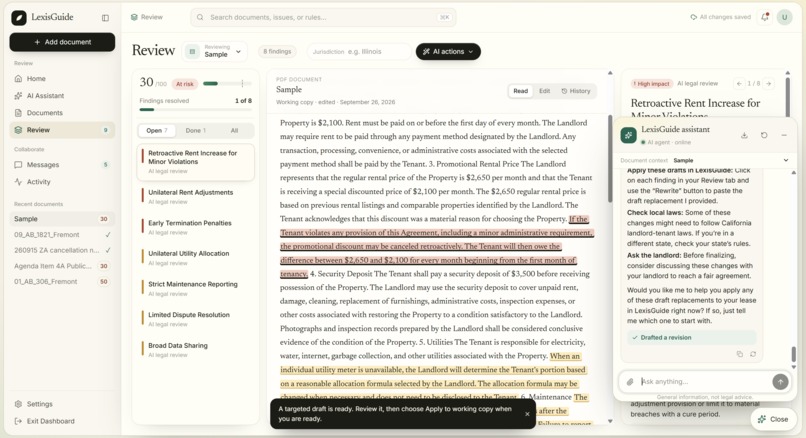Viewport: 806px width, 438px height.
Task: Copy the assistant's reply
Action: click(x=740, y=354)
